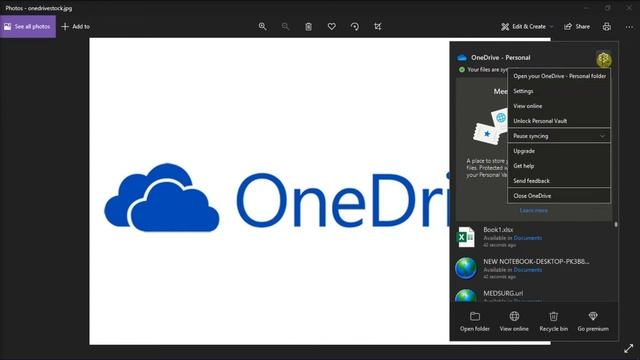The width and height of the screenshot is (640, 360).
Task: Click Go premium diamond button
Action: click(593, 322)
